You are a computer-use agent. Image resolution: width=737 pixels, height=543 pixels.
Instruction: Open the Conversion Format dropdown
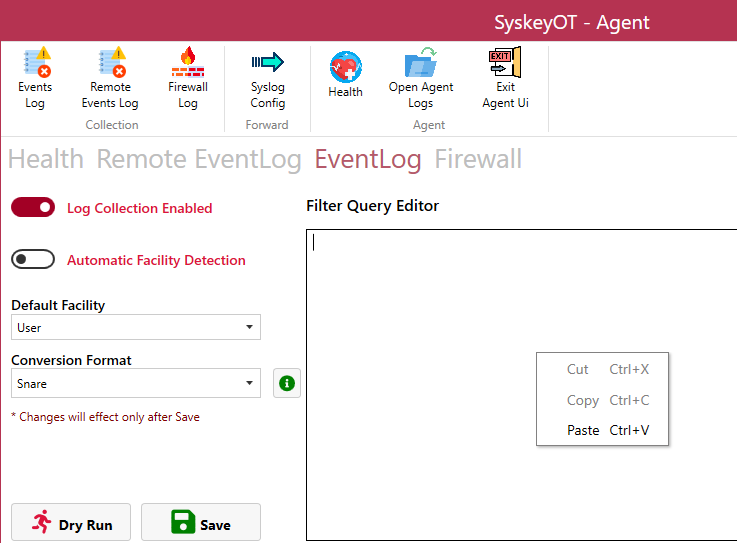(x=136, y=383)
